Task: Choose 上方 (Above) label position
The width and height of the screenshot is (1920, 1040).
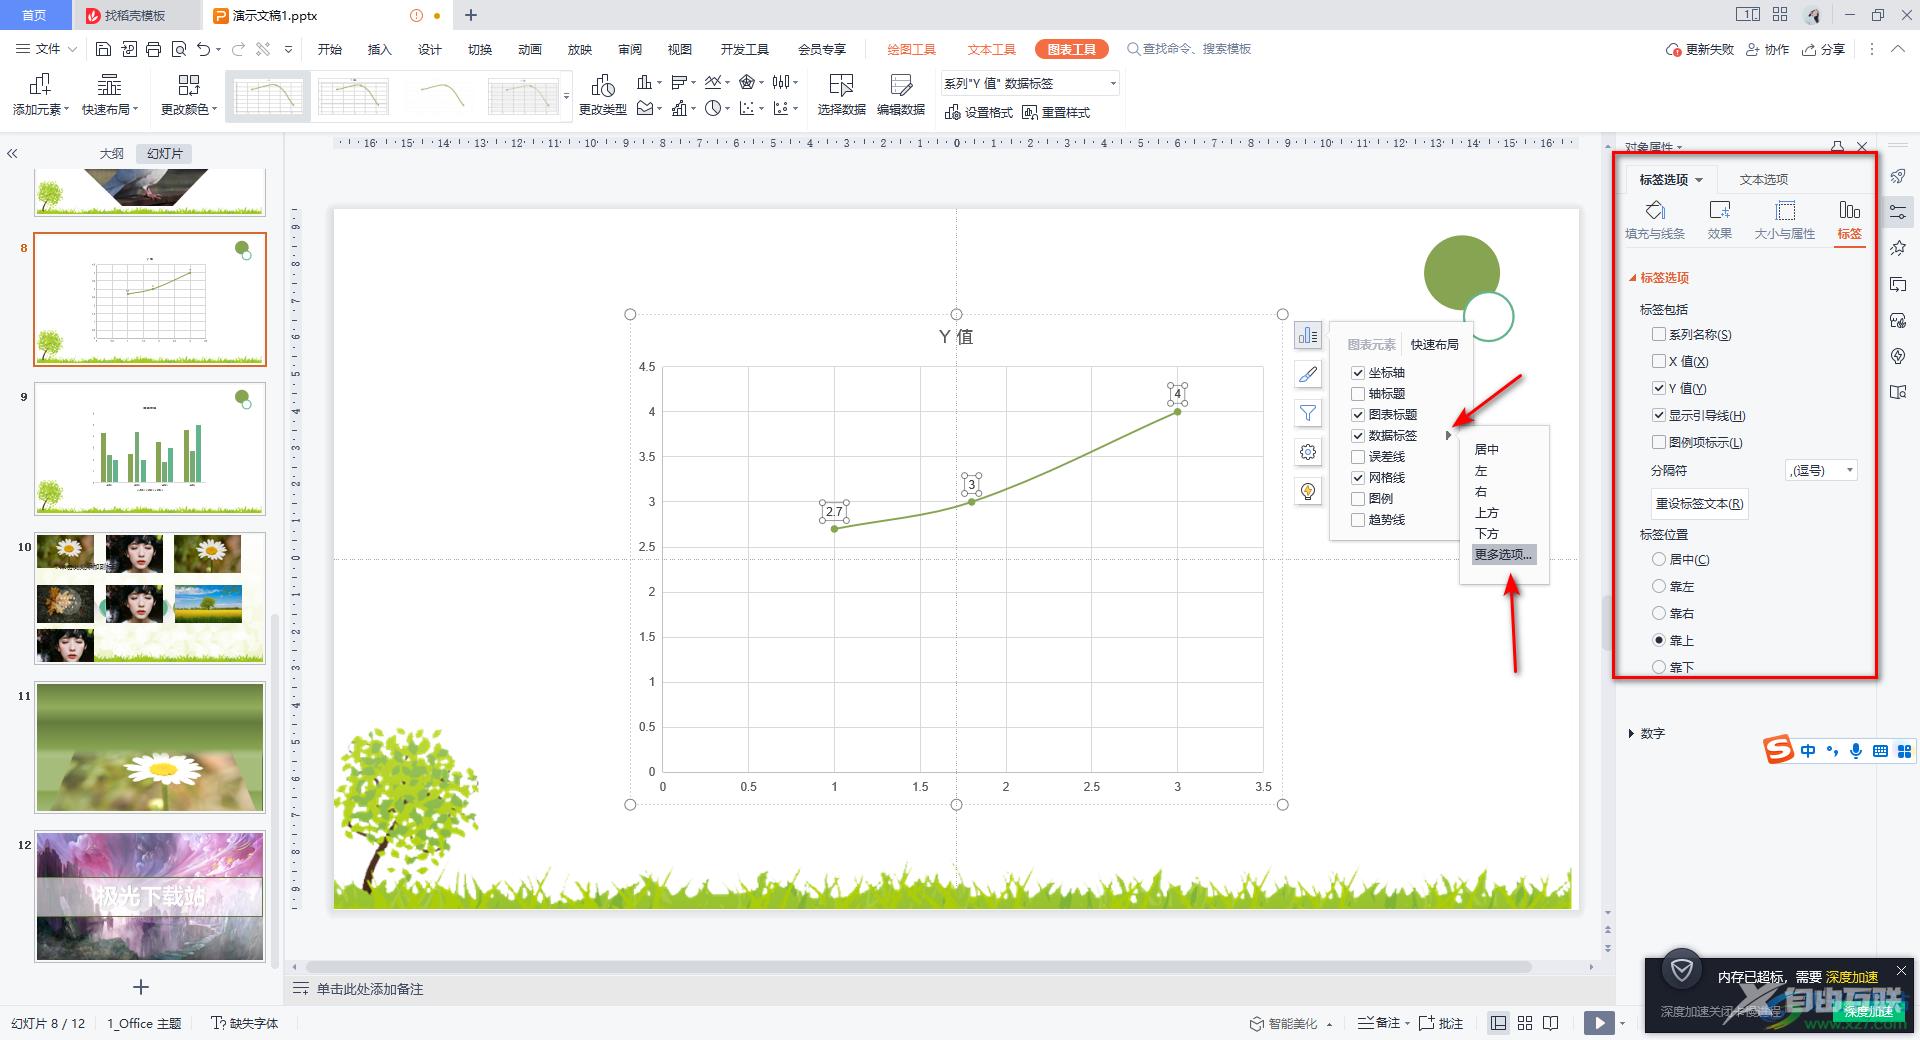Action: (x=1487, y=513)
